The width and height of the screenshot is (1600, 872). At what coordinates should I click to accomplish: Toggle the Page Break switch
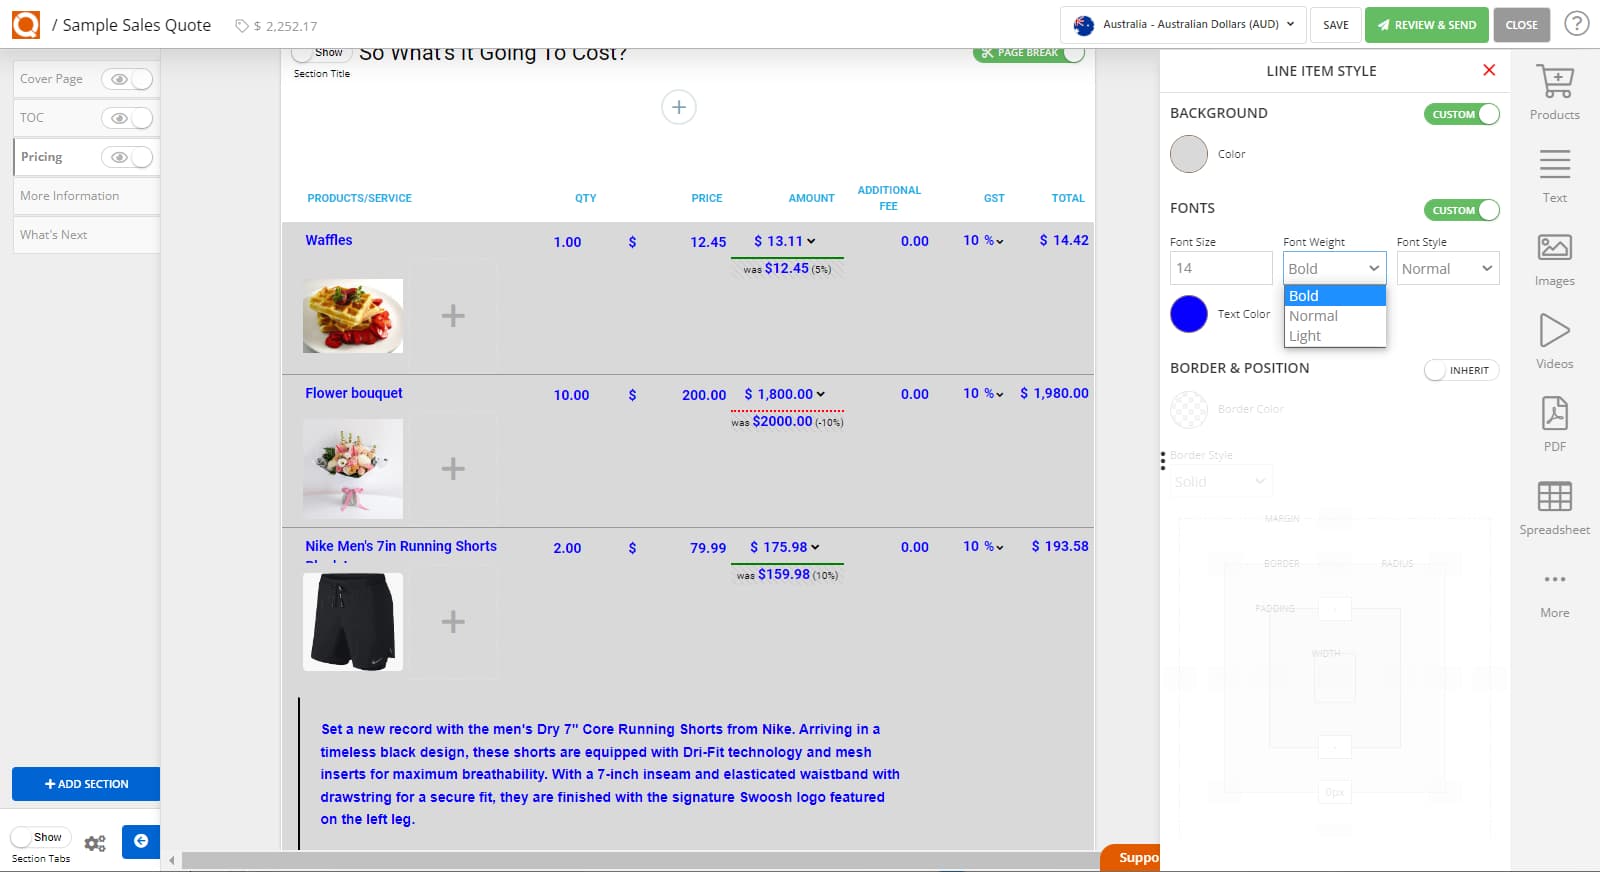[x=1029, y=53]
